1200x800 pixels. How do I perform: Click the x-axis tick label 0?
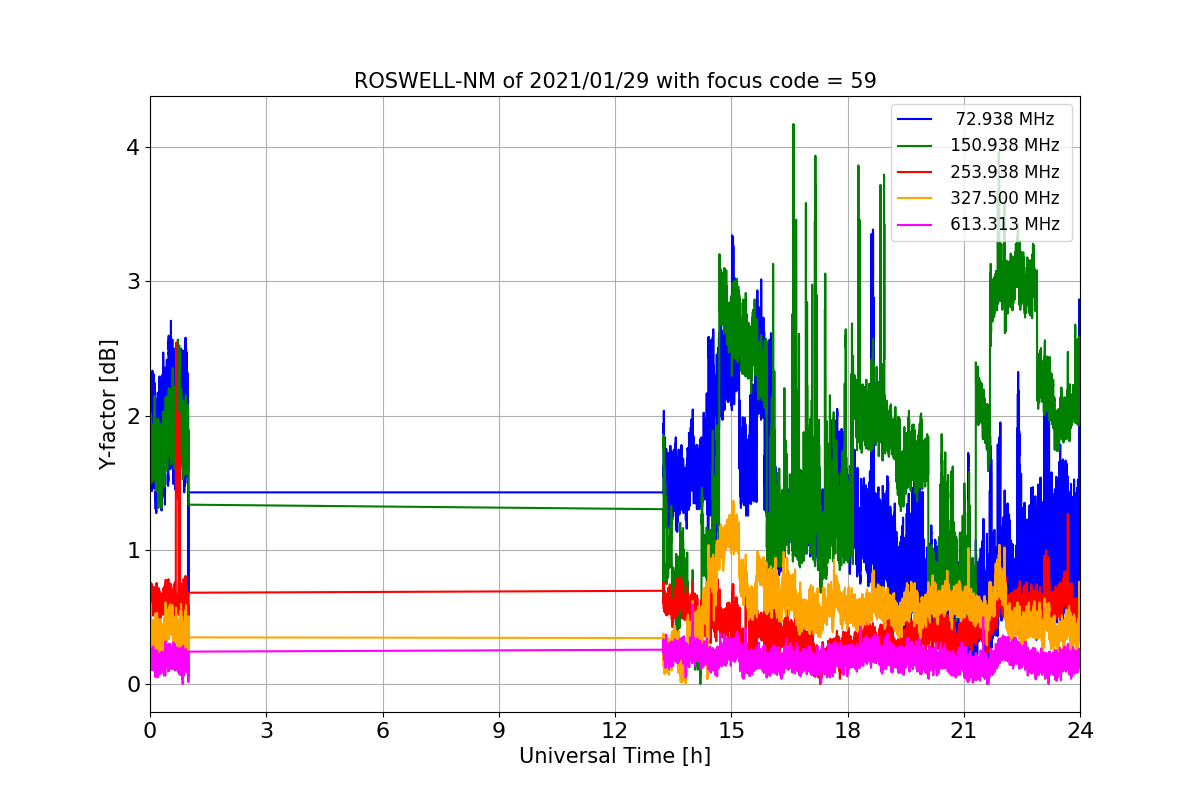point(150,730)
